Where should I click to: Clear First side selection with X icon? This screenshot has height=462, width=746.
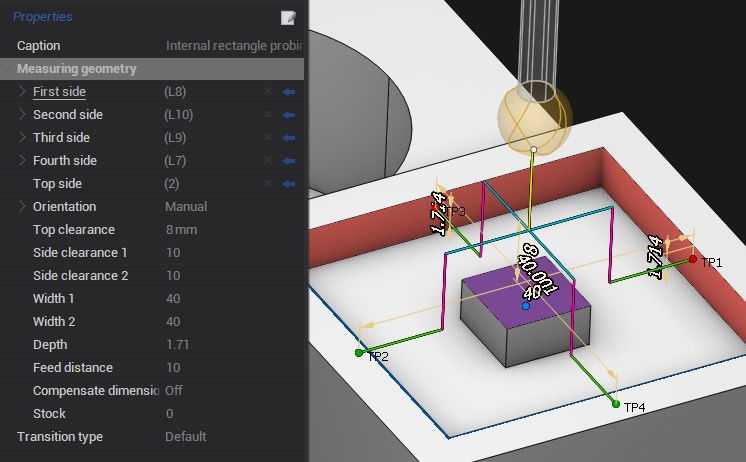(x=267, y=92)
